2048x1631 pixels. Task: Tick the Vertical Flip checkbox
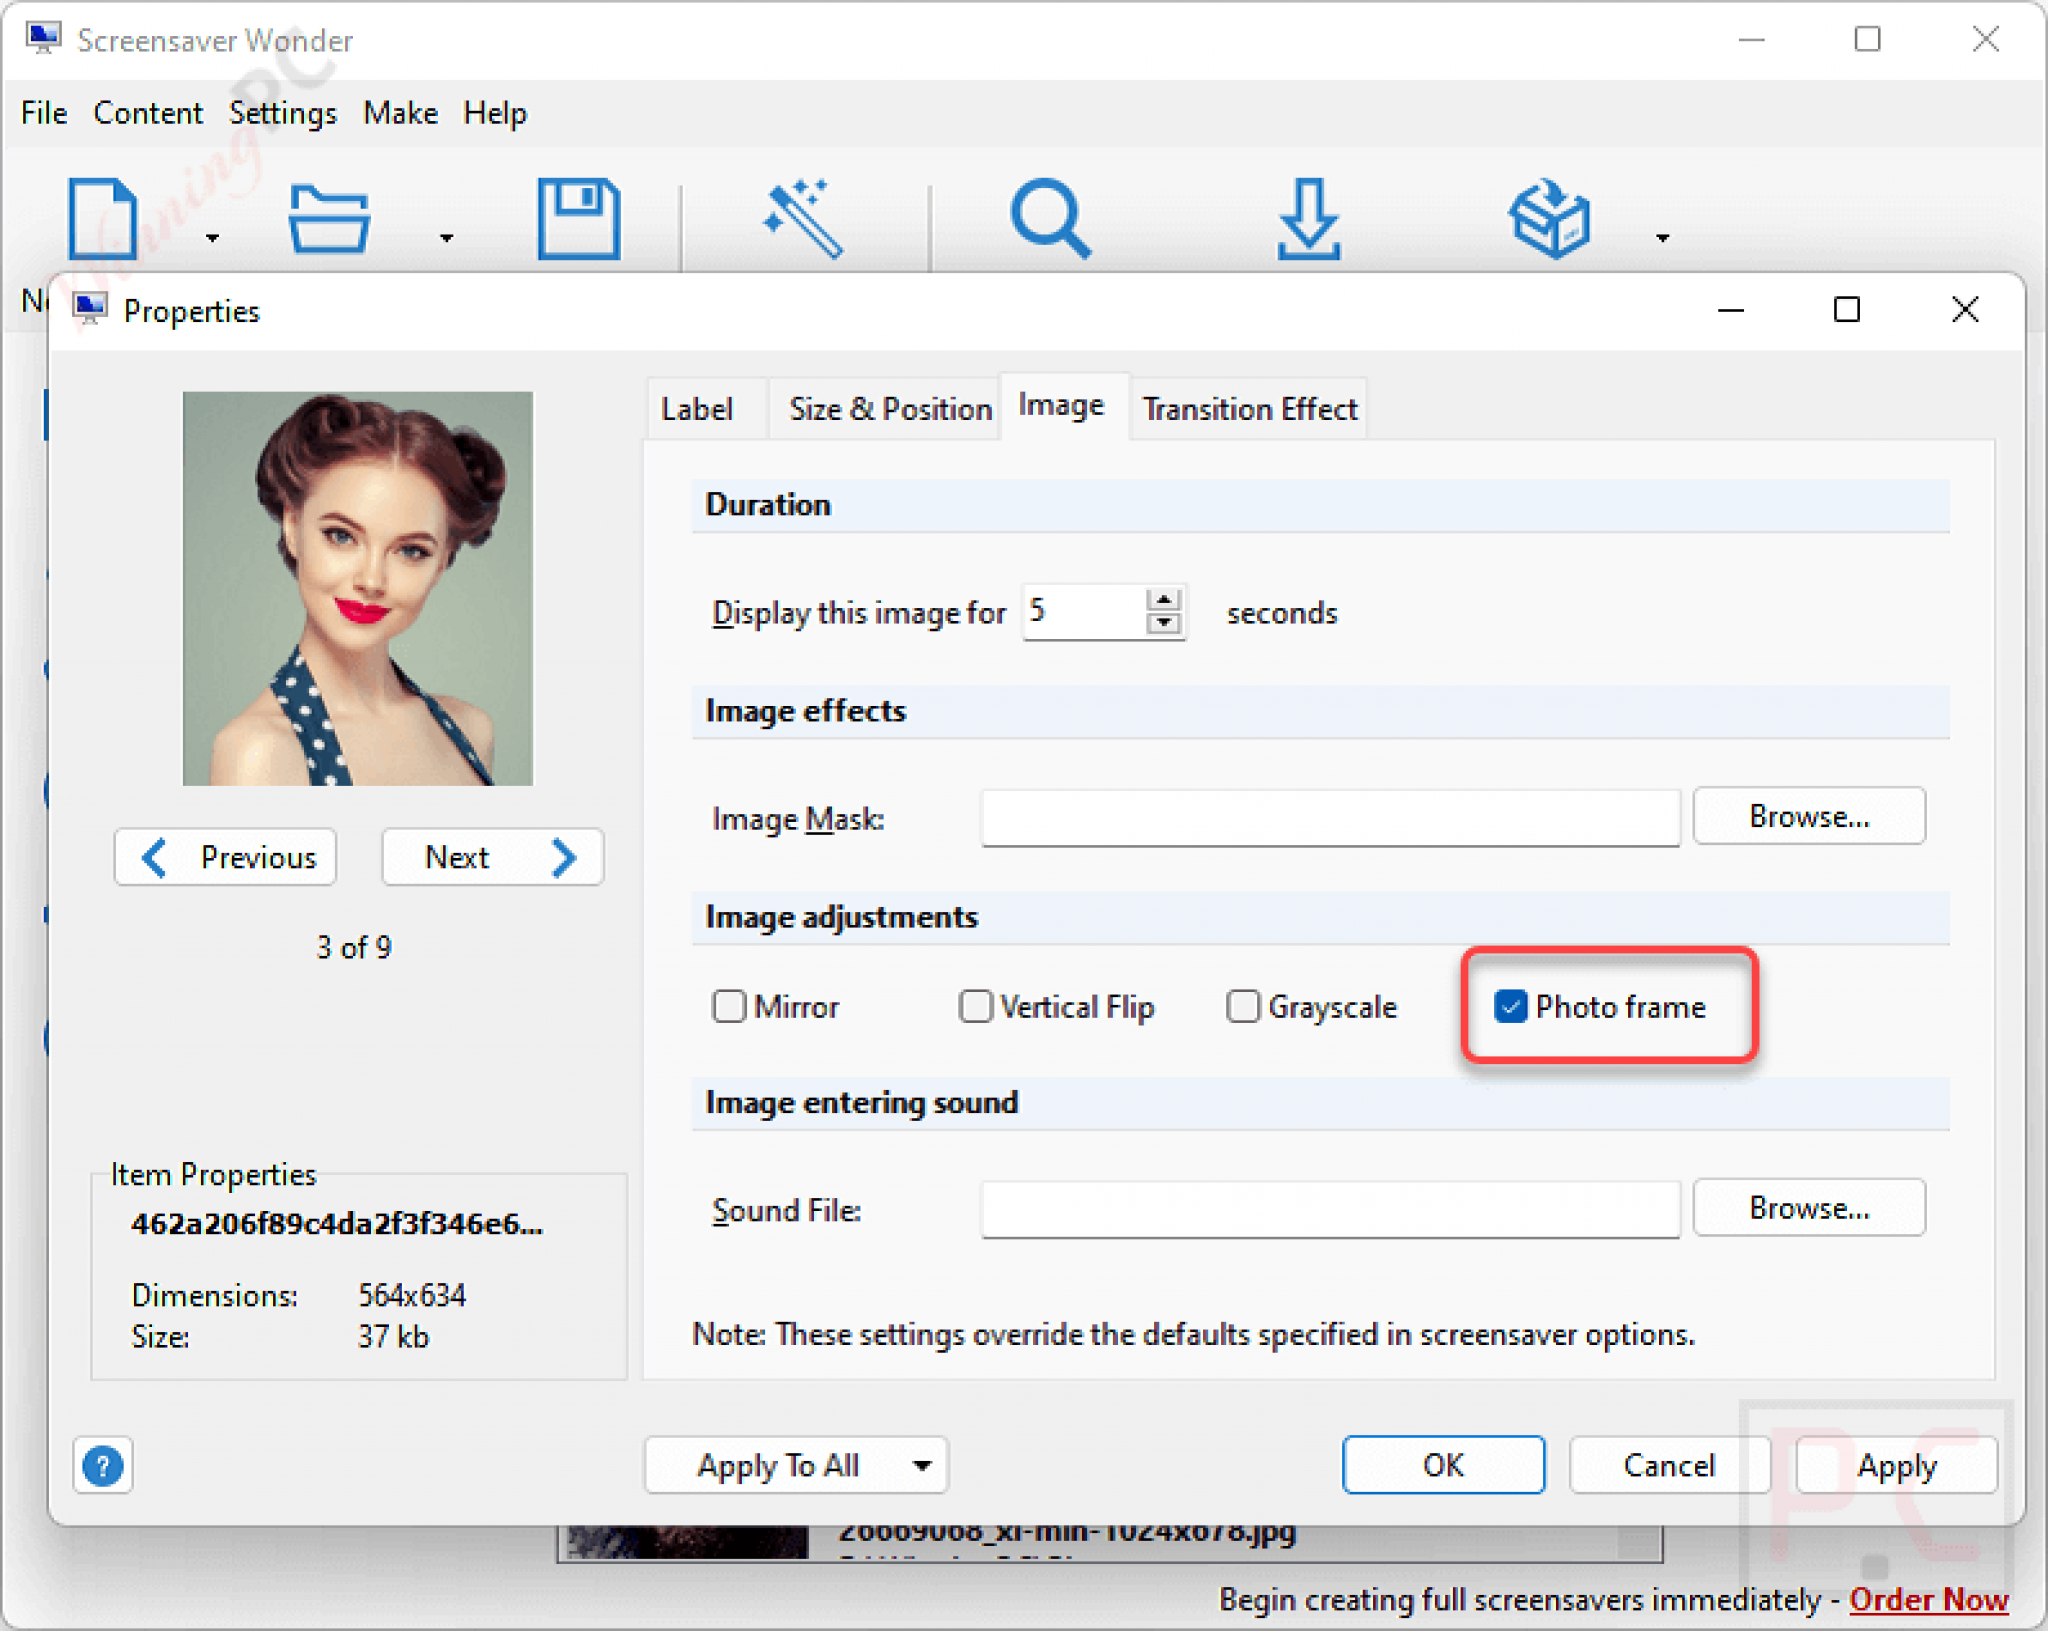pyautogui.click(x=975, y=1006)
